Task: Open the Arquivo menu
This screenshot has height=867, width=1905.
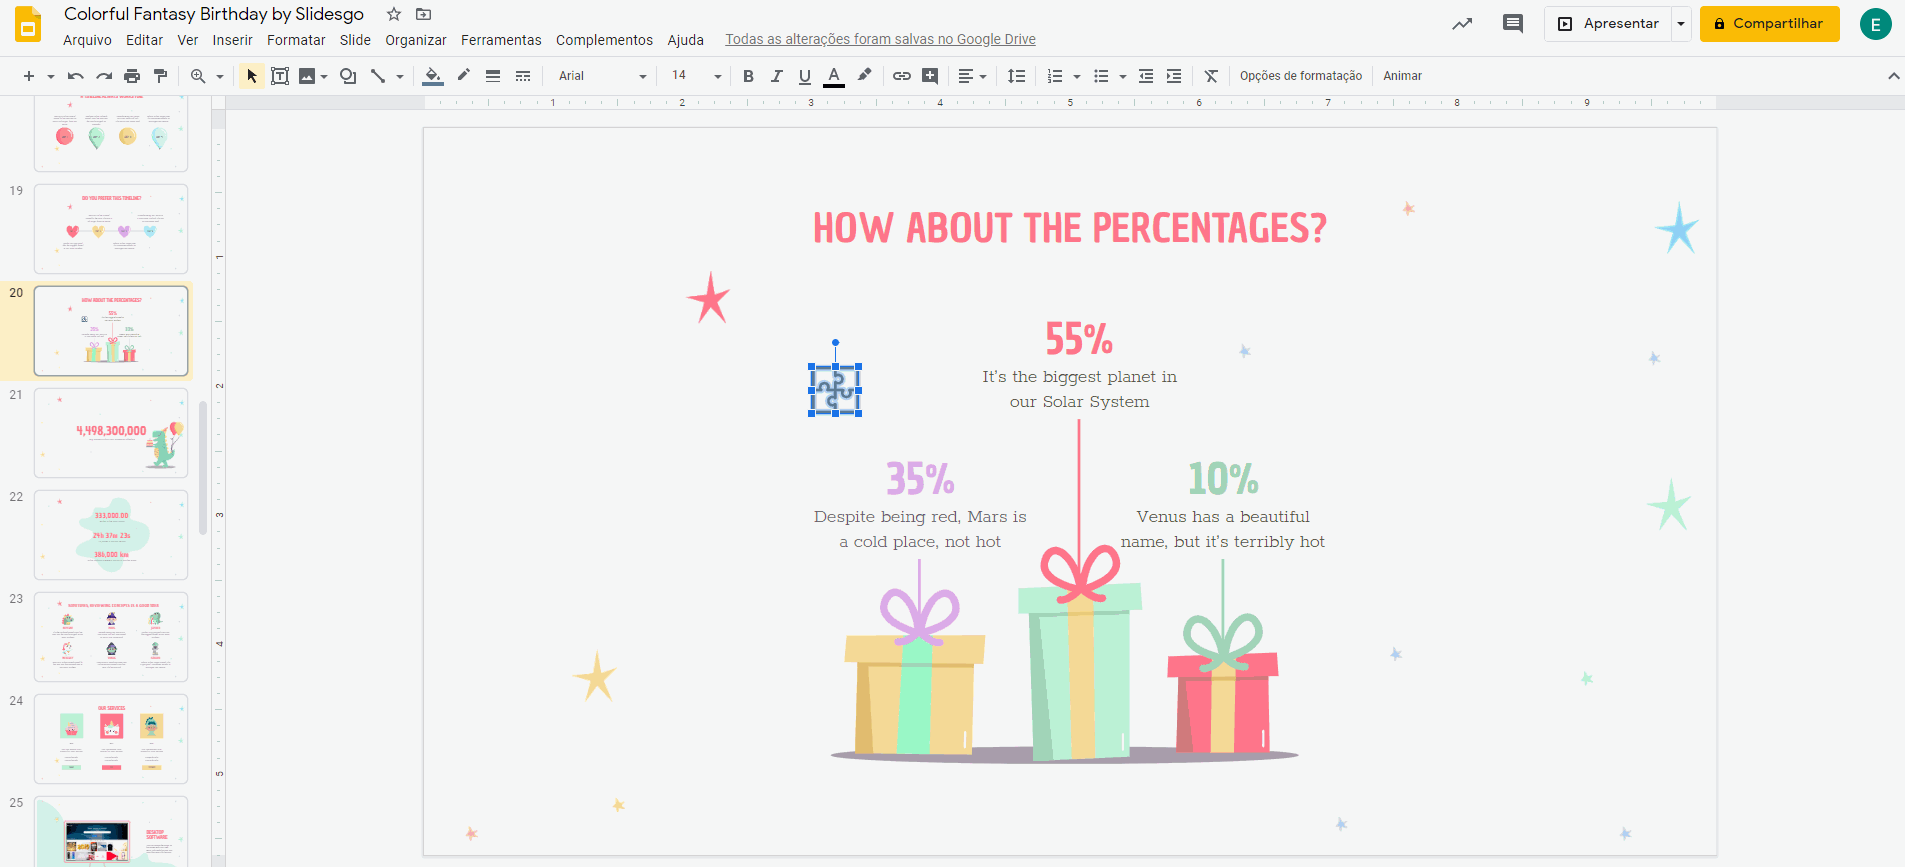Action: [x=87, y=40]
